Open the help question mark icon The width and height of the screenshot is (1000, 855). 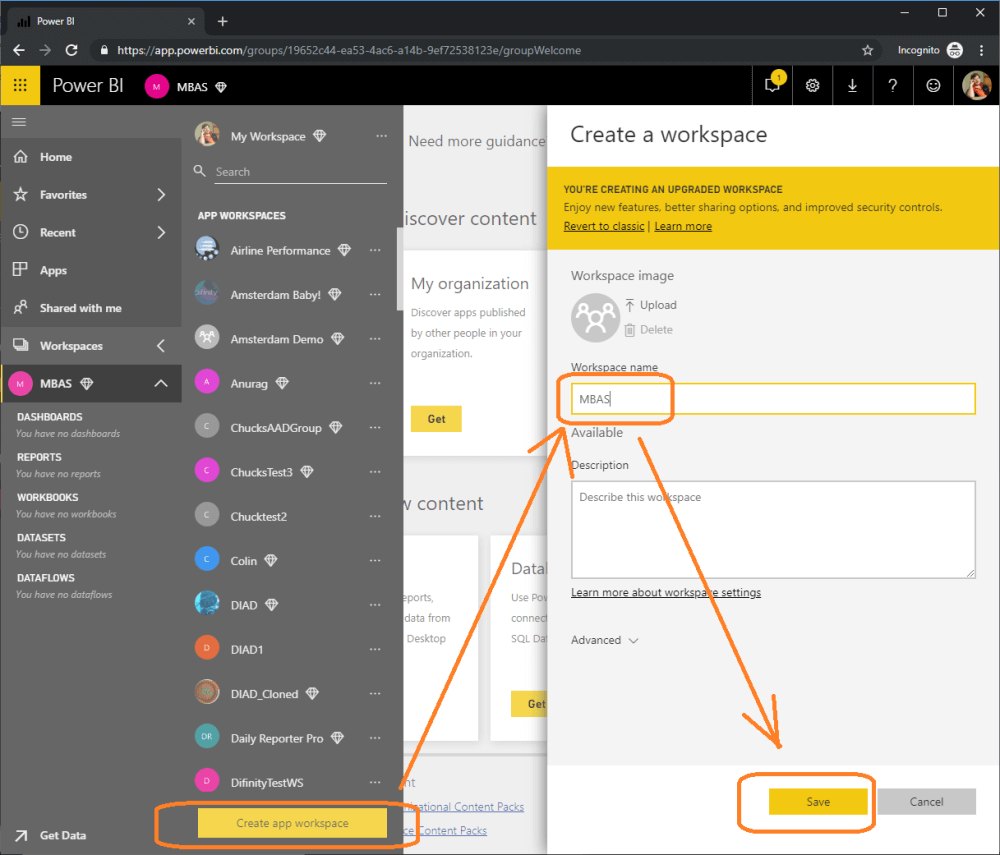(893, 86)
